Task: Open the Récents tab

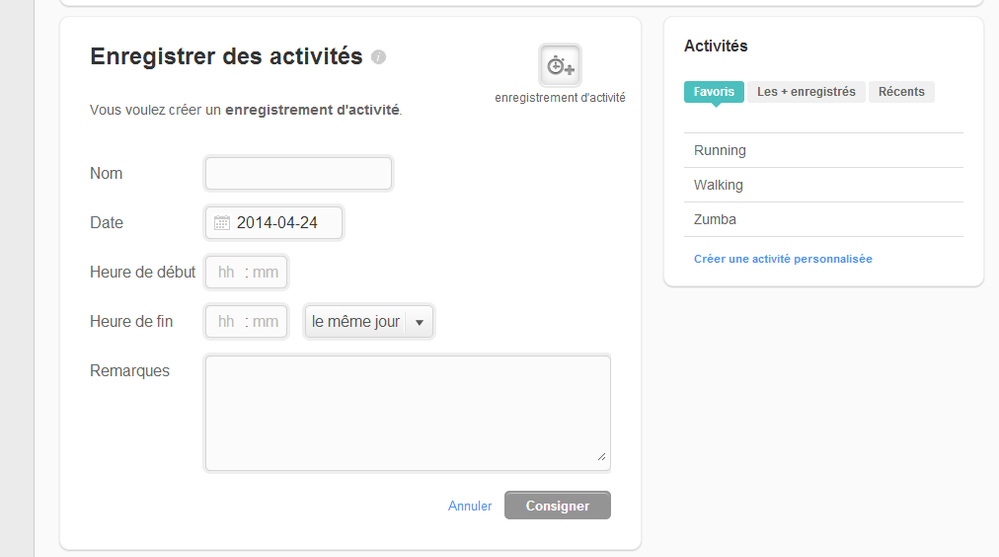Action: click(x=901, y=92)
